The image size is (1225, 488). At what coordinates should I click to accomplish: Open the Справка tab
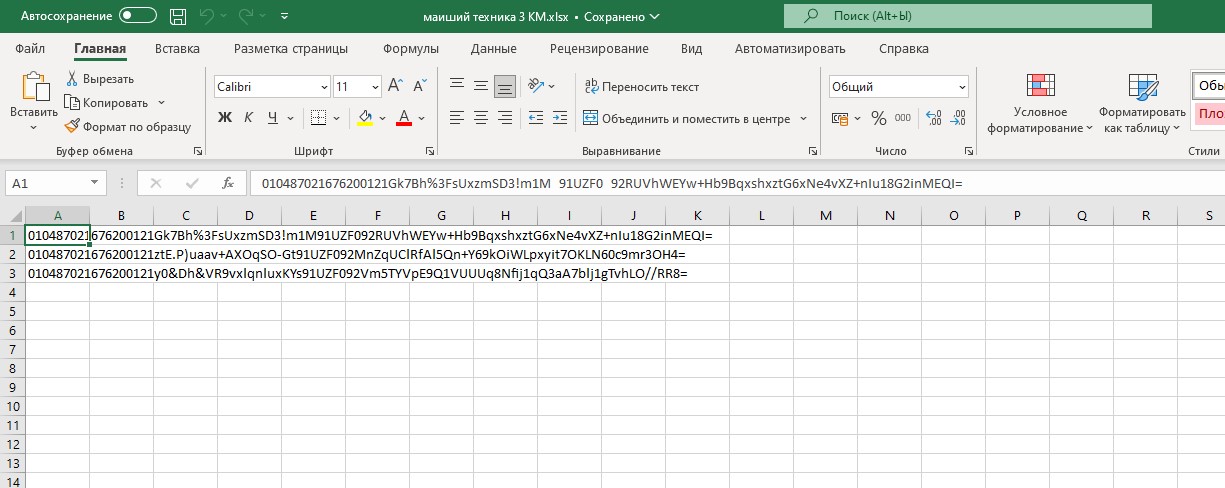click(903, 48)
